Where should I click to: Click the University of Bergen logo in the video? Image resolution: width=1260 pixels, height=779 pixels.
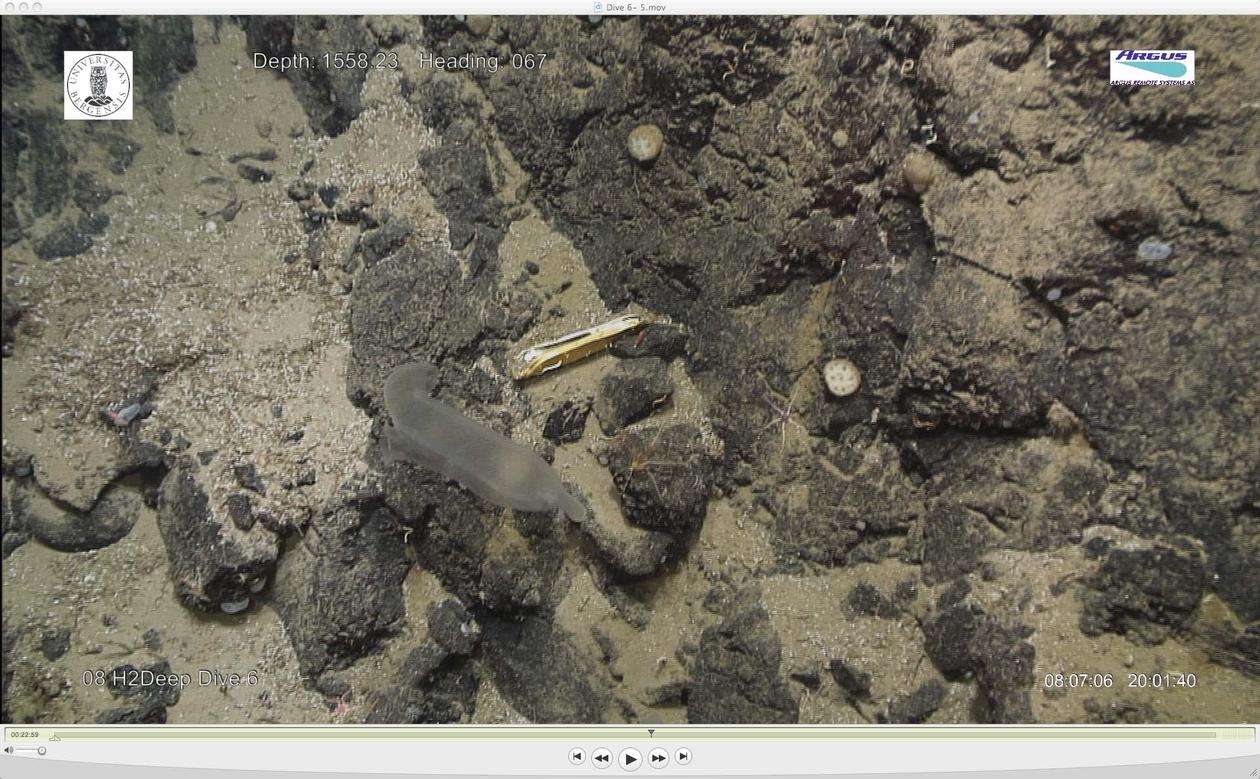coord(98,85)
